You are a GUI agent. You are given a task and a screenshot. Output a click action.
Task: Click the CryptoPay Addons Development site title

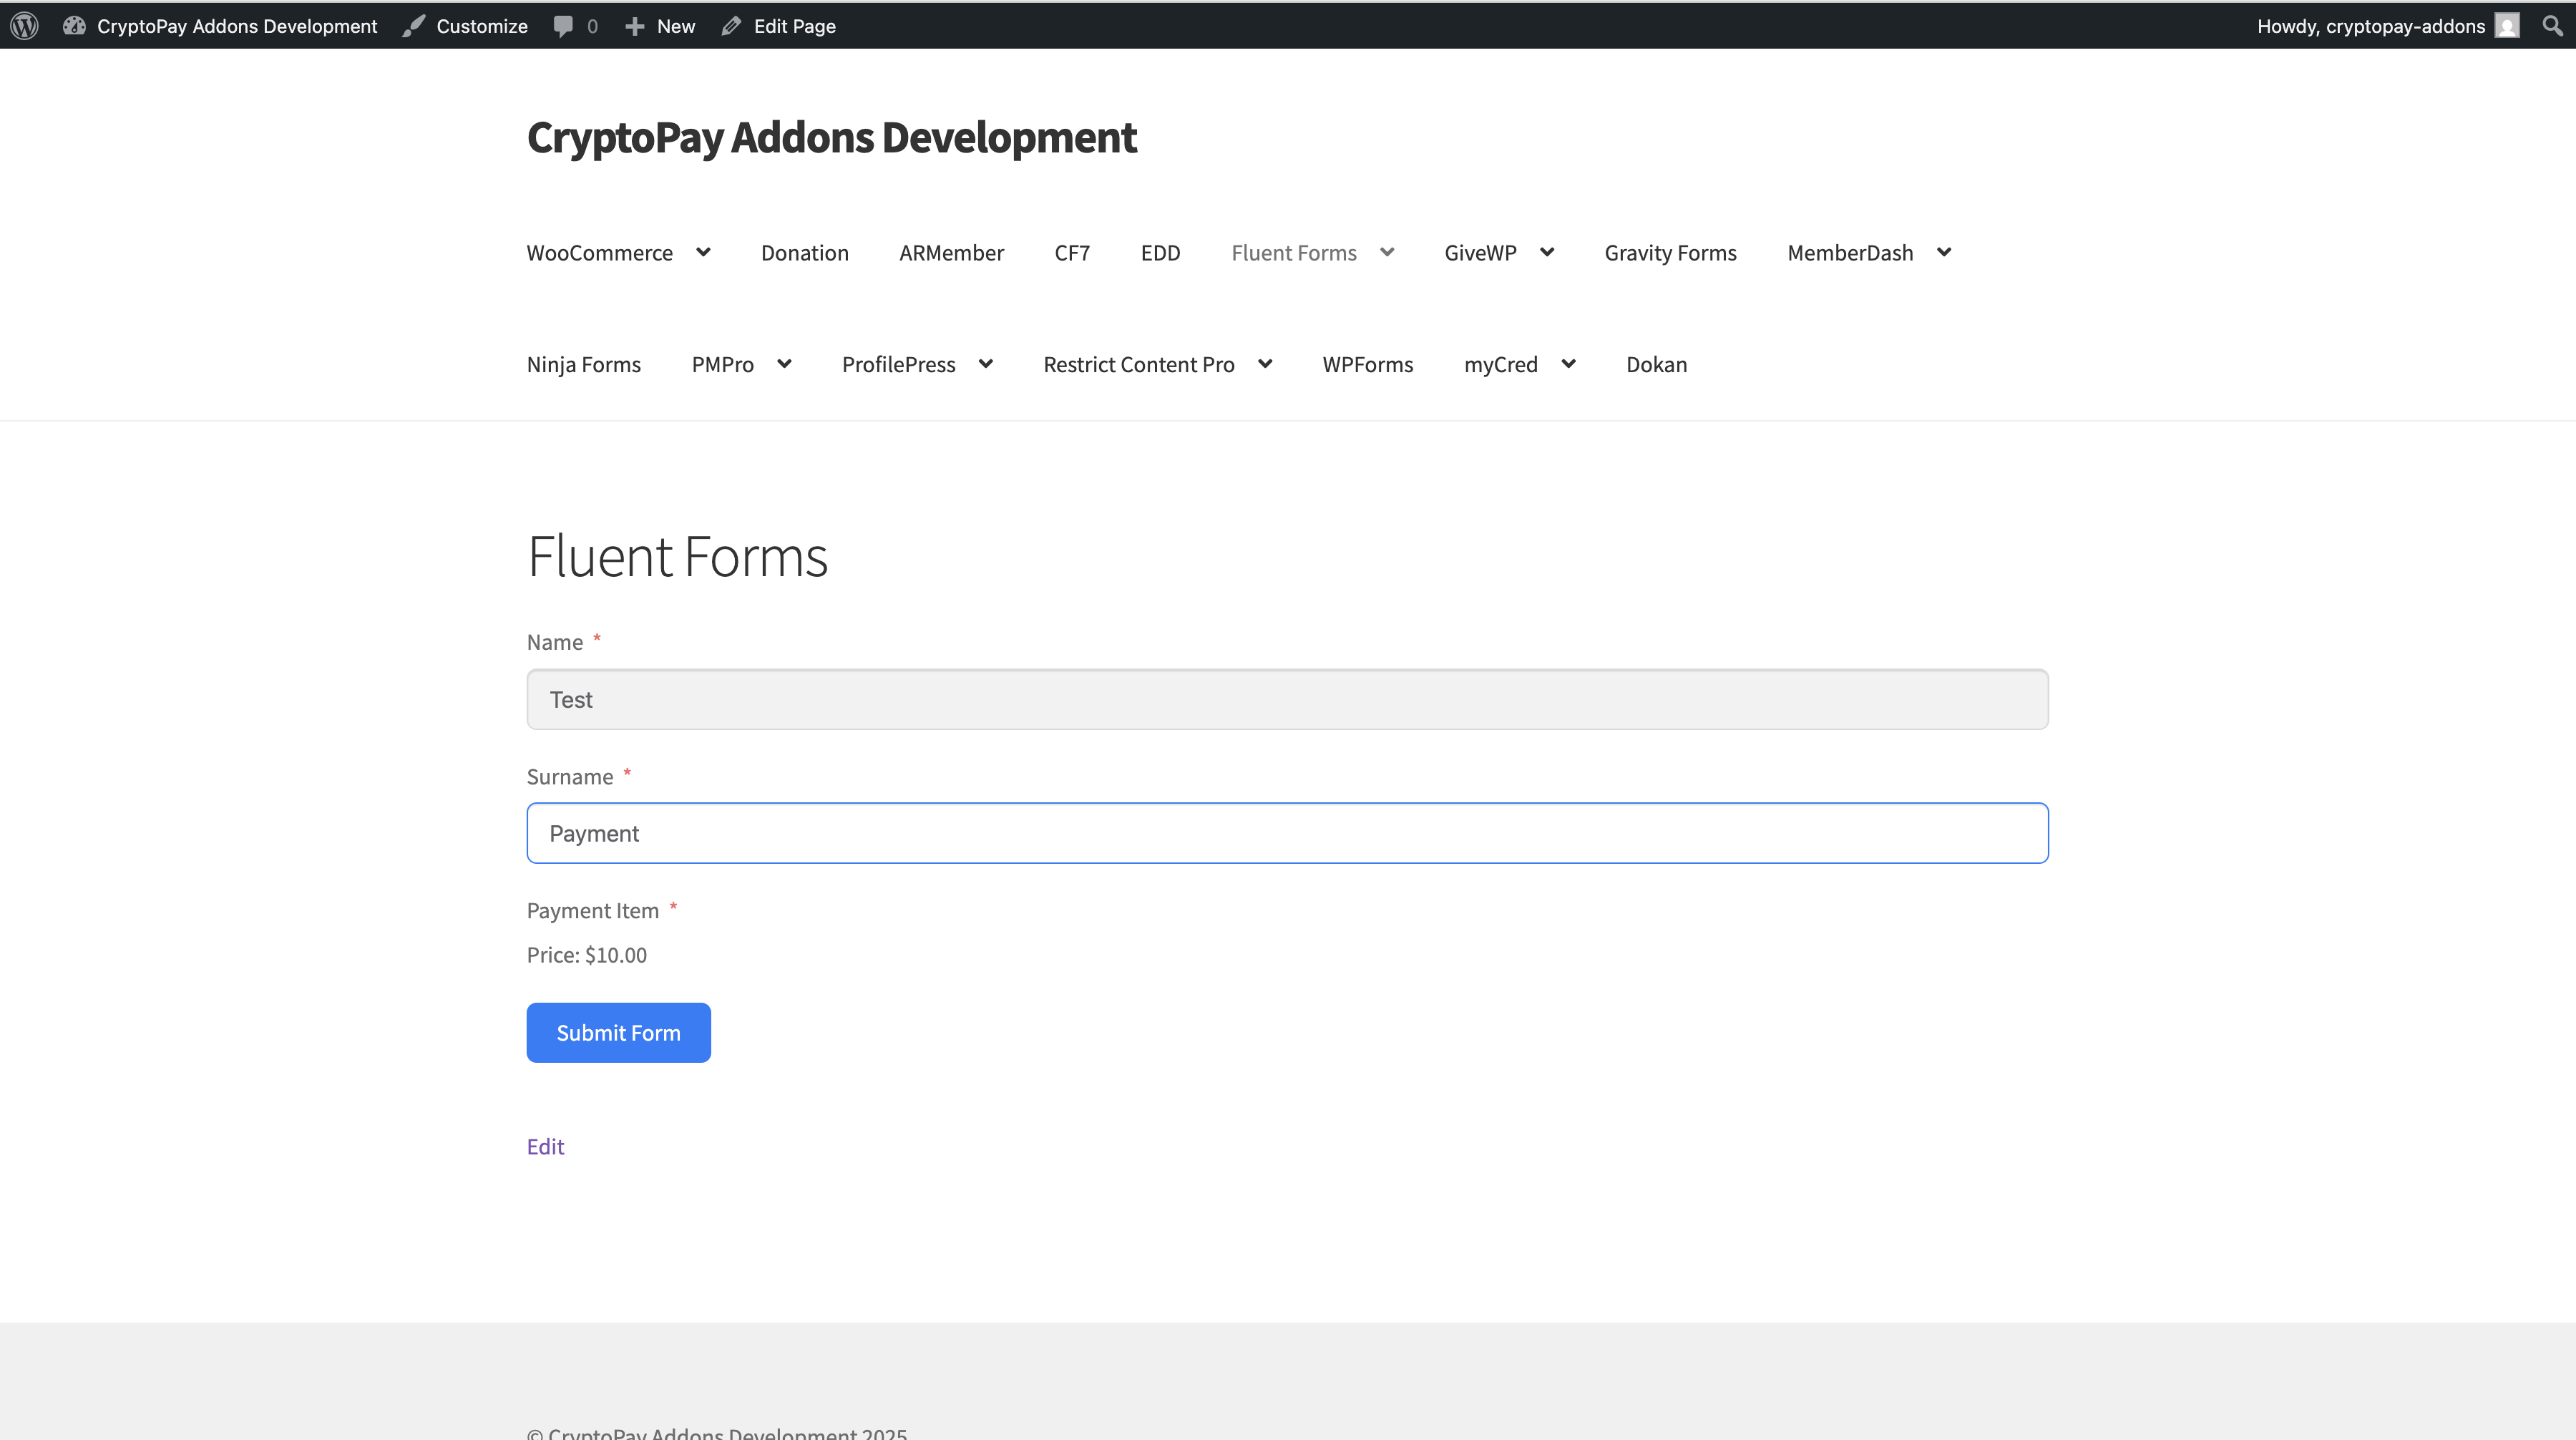click(832, 137)
